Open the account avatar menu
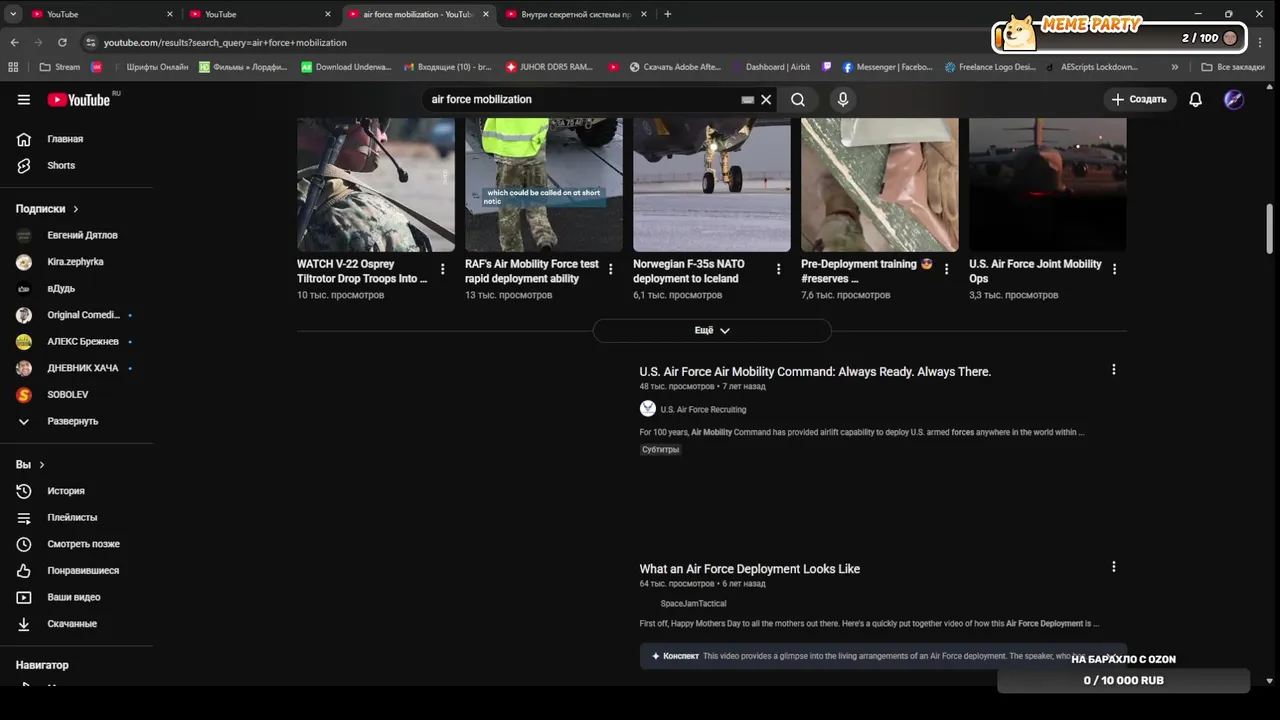The height and width of the screenshot is (720, 1280). 1234,99
